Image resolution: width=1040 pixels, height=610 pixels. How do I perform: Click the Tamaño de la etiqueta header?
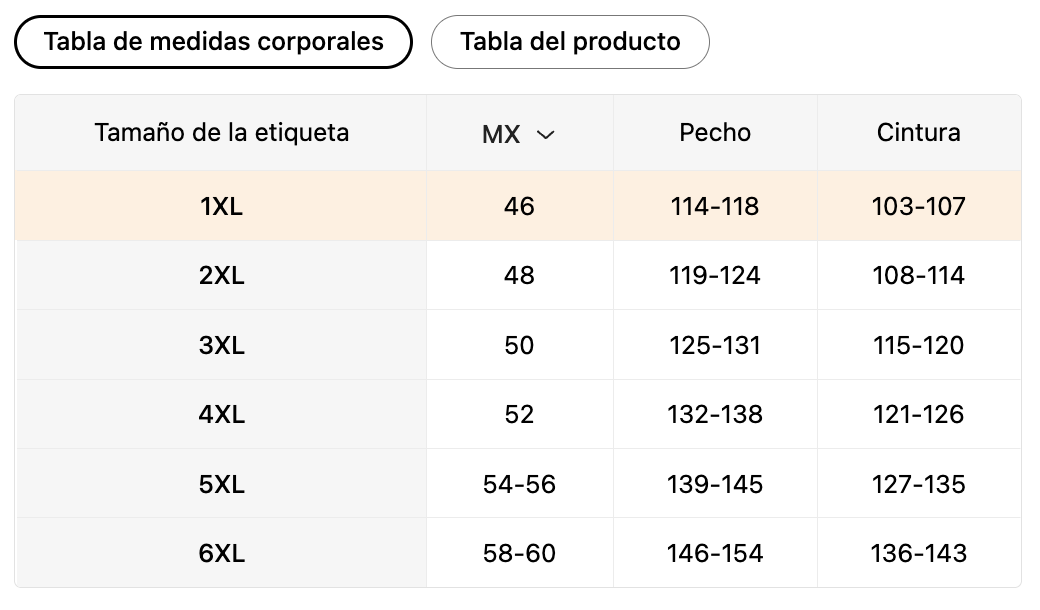(222, 133)
